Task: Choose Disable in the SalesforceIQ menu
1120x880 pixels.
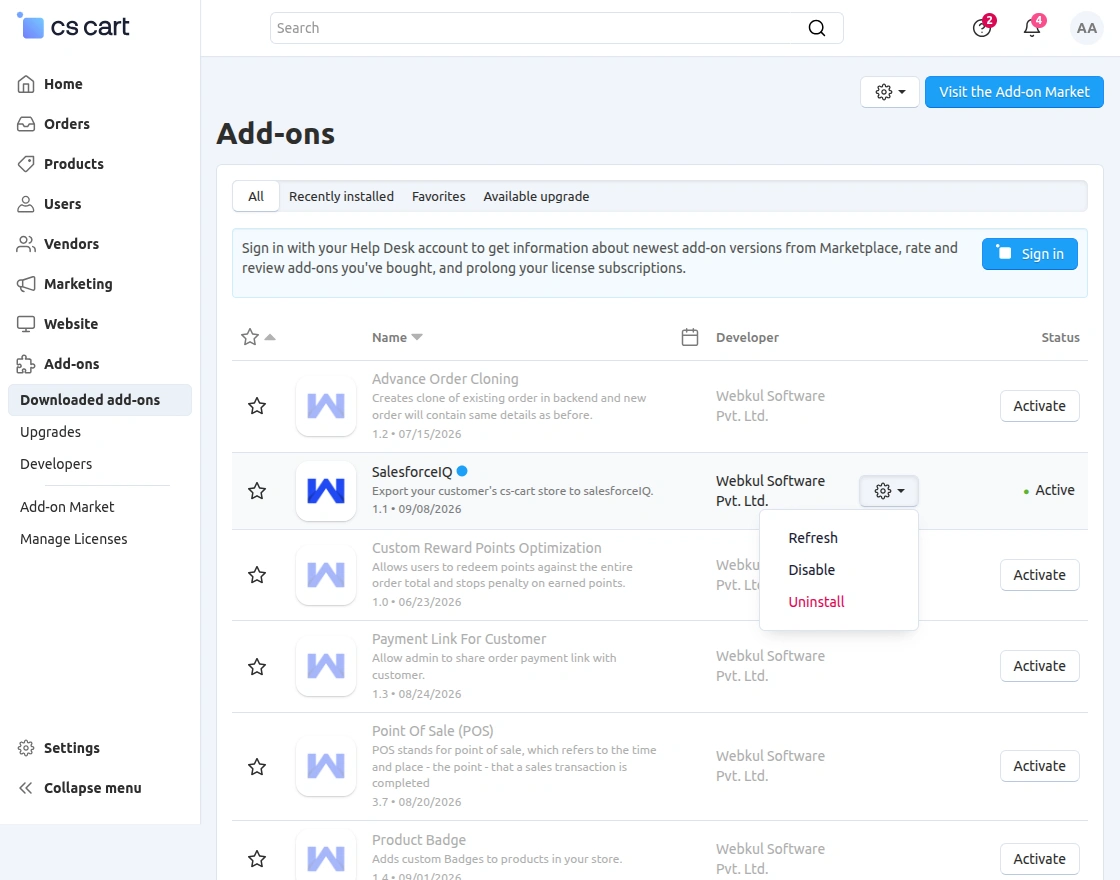Action: (811, 570)
